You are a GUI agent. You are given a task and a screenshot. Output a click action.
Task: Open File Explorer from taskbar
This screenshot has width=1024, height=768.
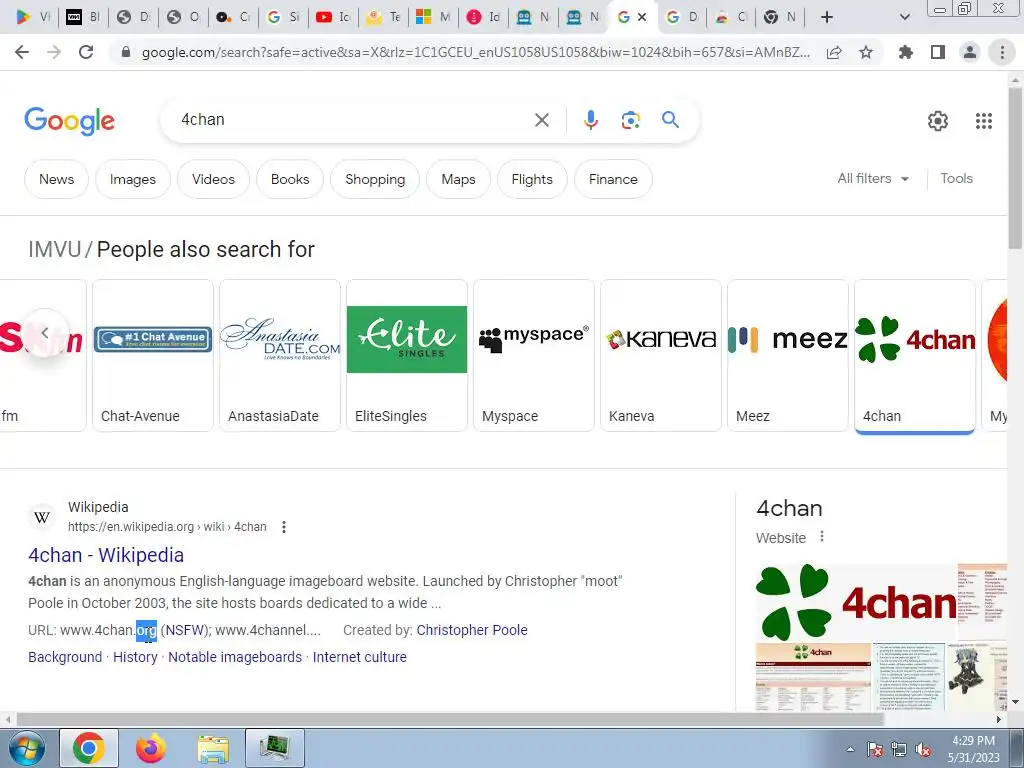point(213,749)
